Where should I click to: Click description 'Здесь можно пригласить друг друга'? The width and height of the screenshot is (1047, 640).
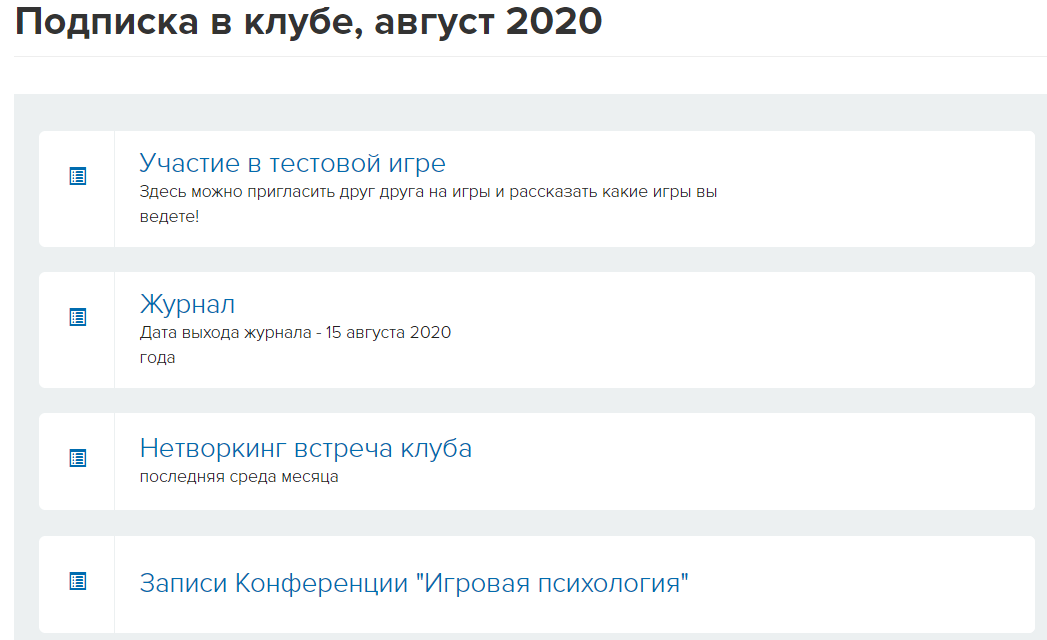coord(428,204)
